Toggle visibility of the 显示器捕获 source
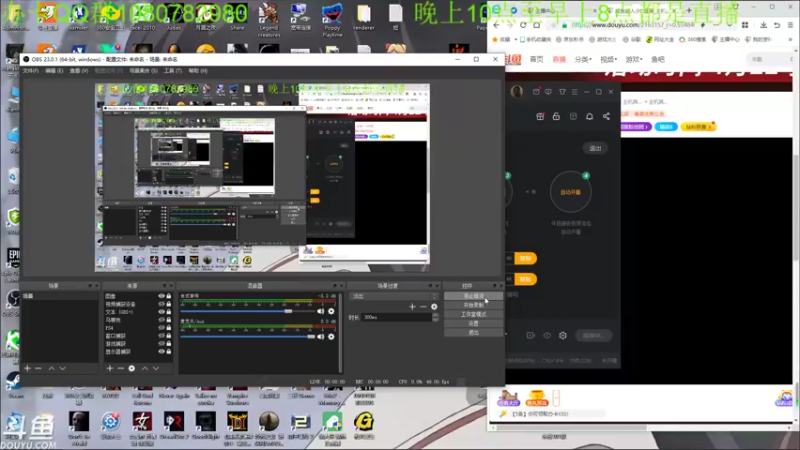The width and height of the screenshot is (800, 450). click(161, 352)
